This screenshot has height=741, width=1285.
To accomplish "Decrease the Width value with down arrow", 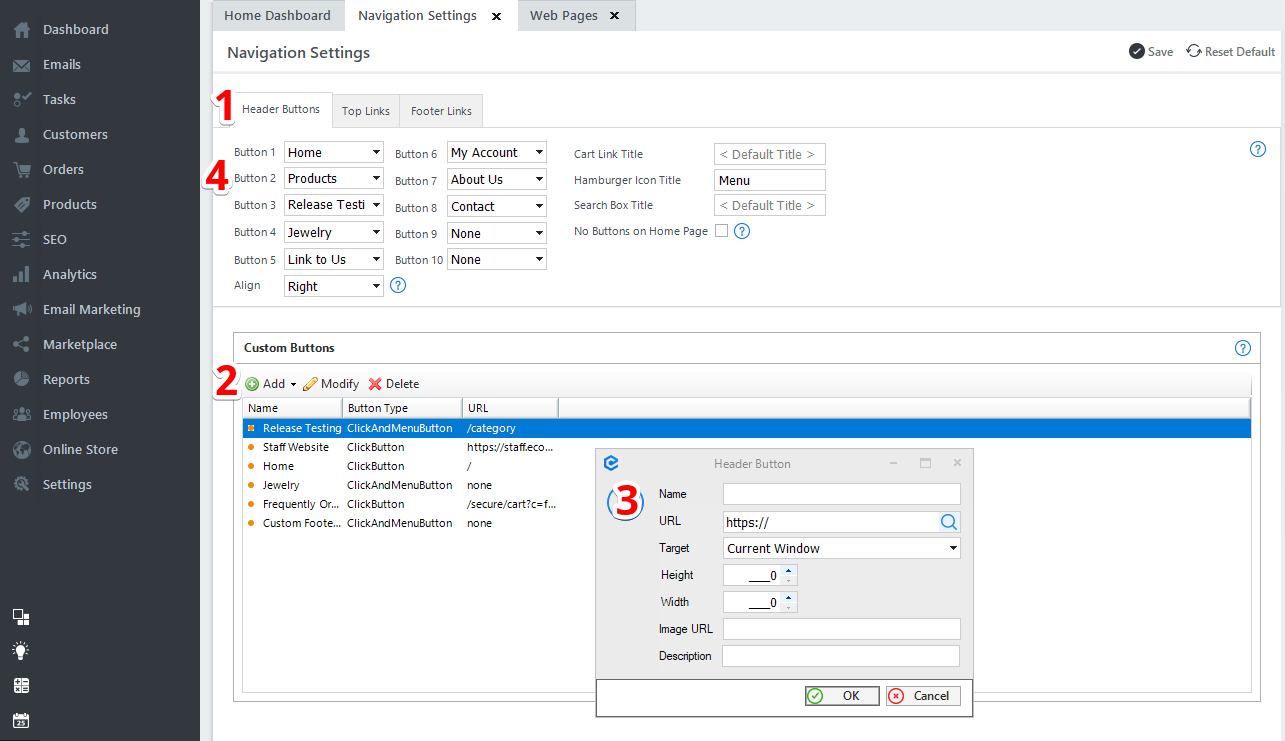I will click(x=789, y=607).
